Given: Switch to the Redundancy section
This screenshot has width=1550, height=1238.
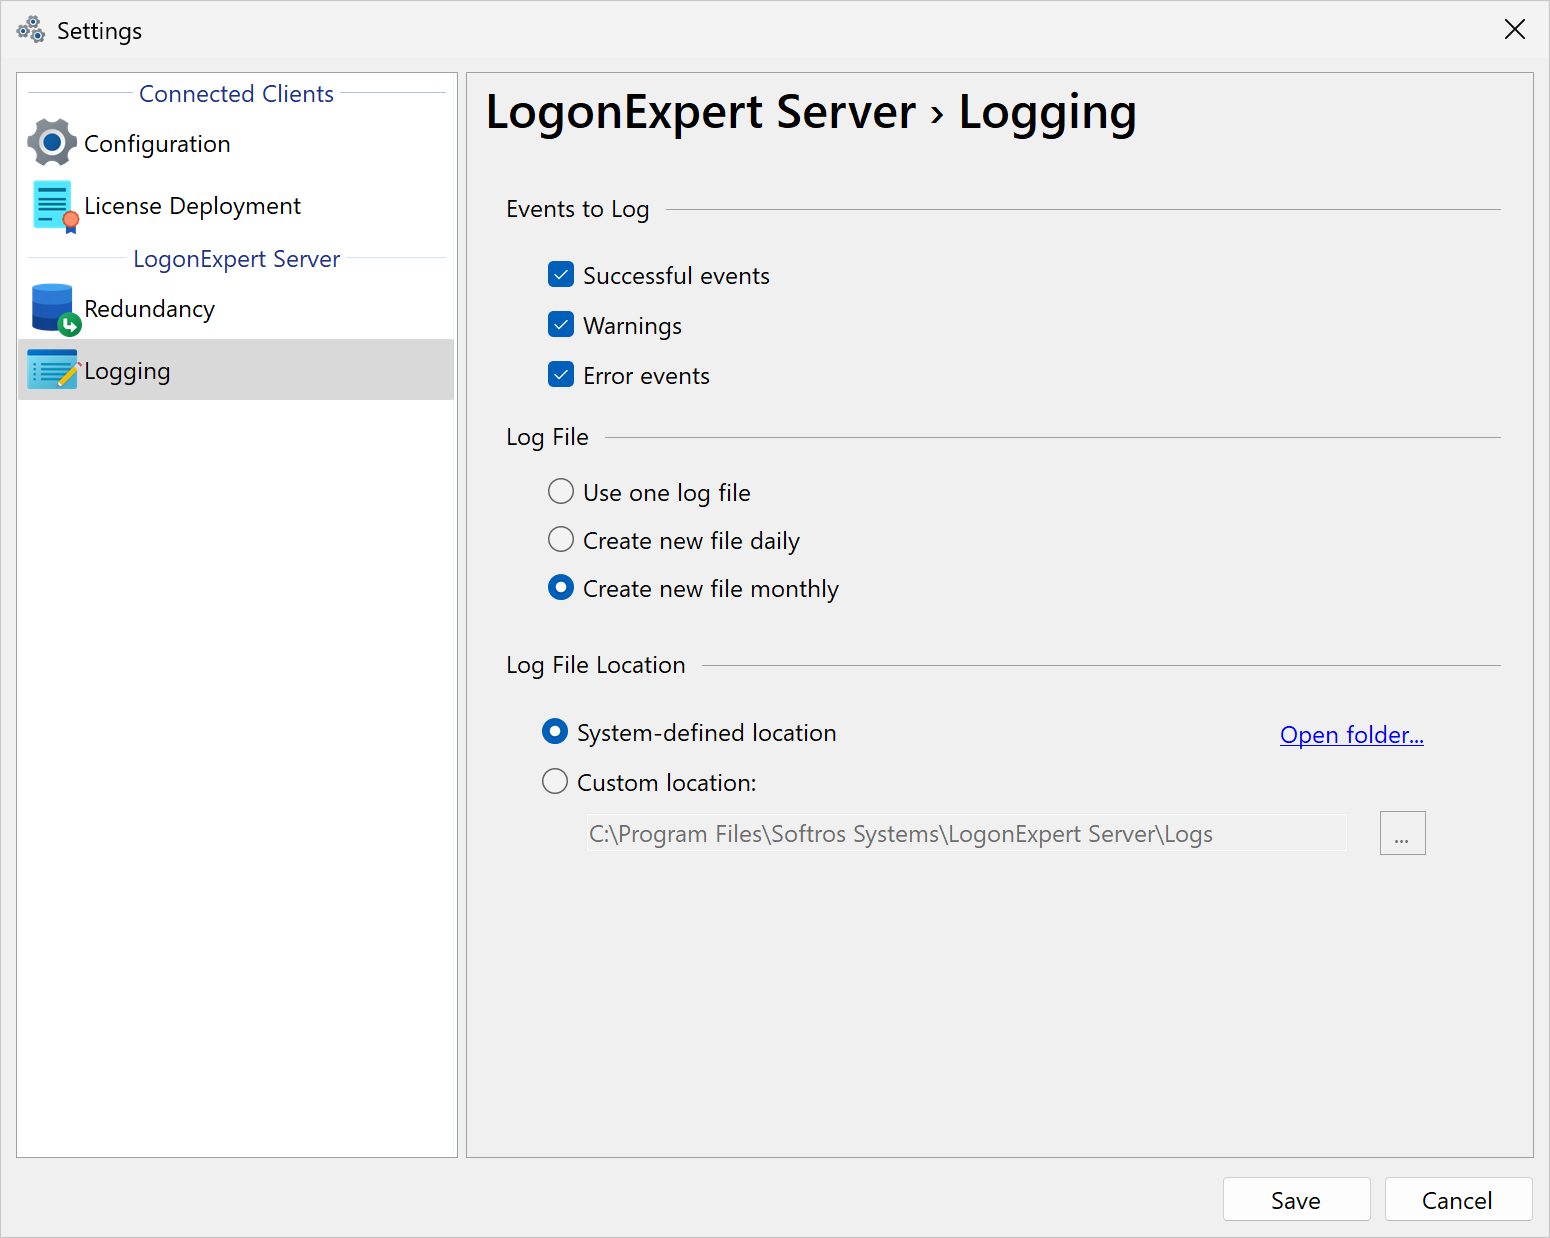Looking at the screenshot, I should coord(149,309).
